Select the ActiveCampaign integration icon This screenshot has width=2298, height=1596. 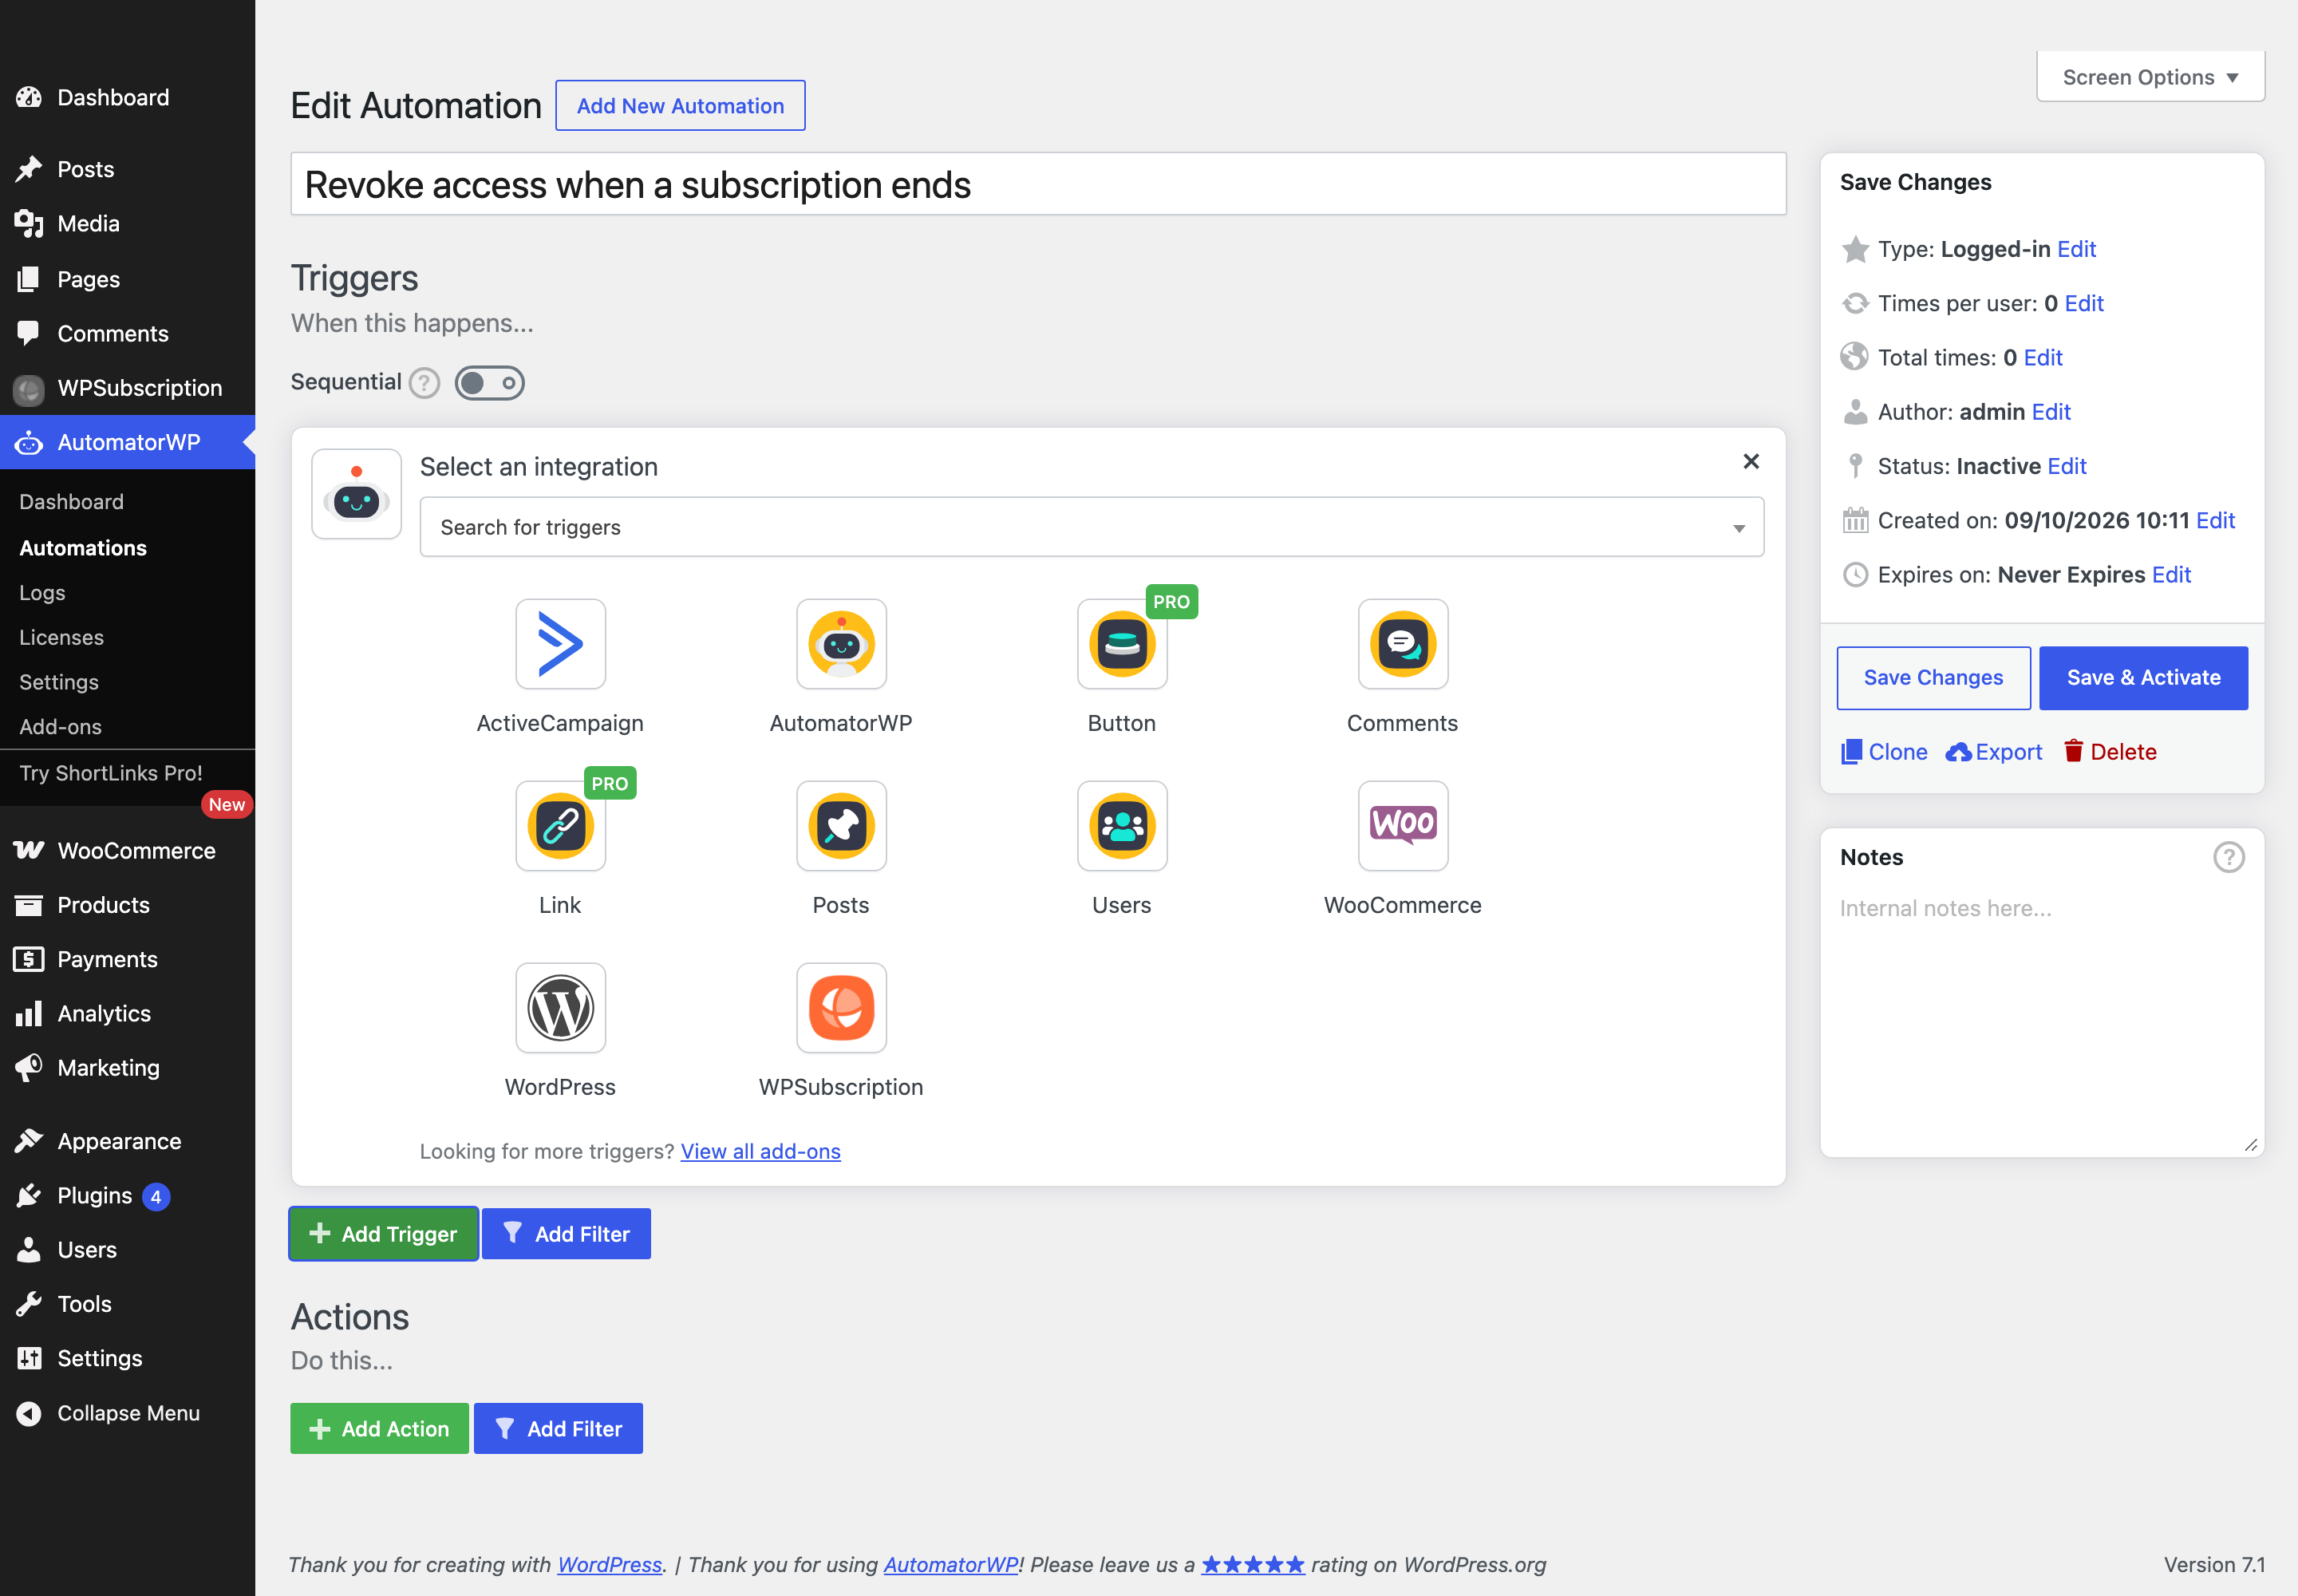coord(560,644)
